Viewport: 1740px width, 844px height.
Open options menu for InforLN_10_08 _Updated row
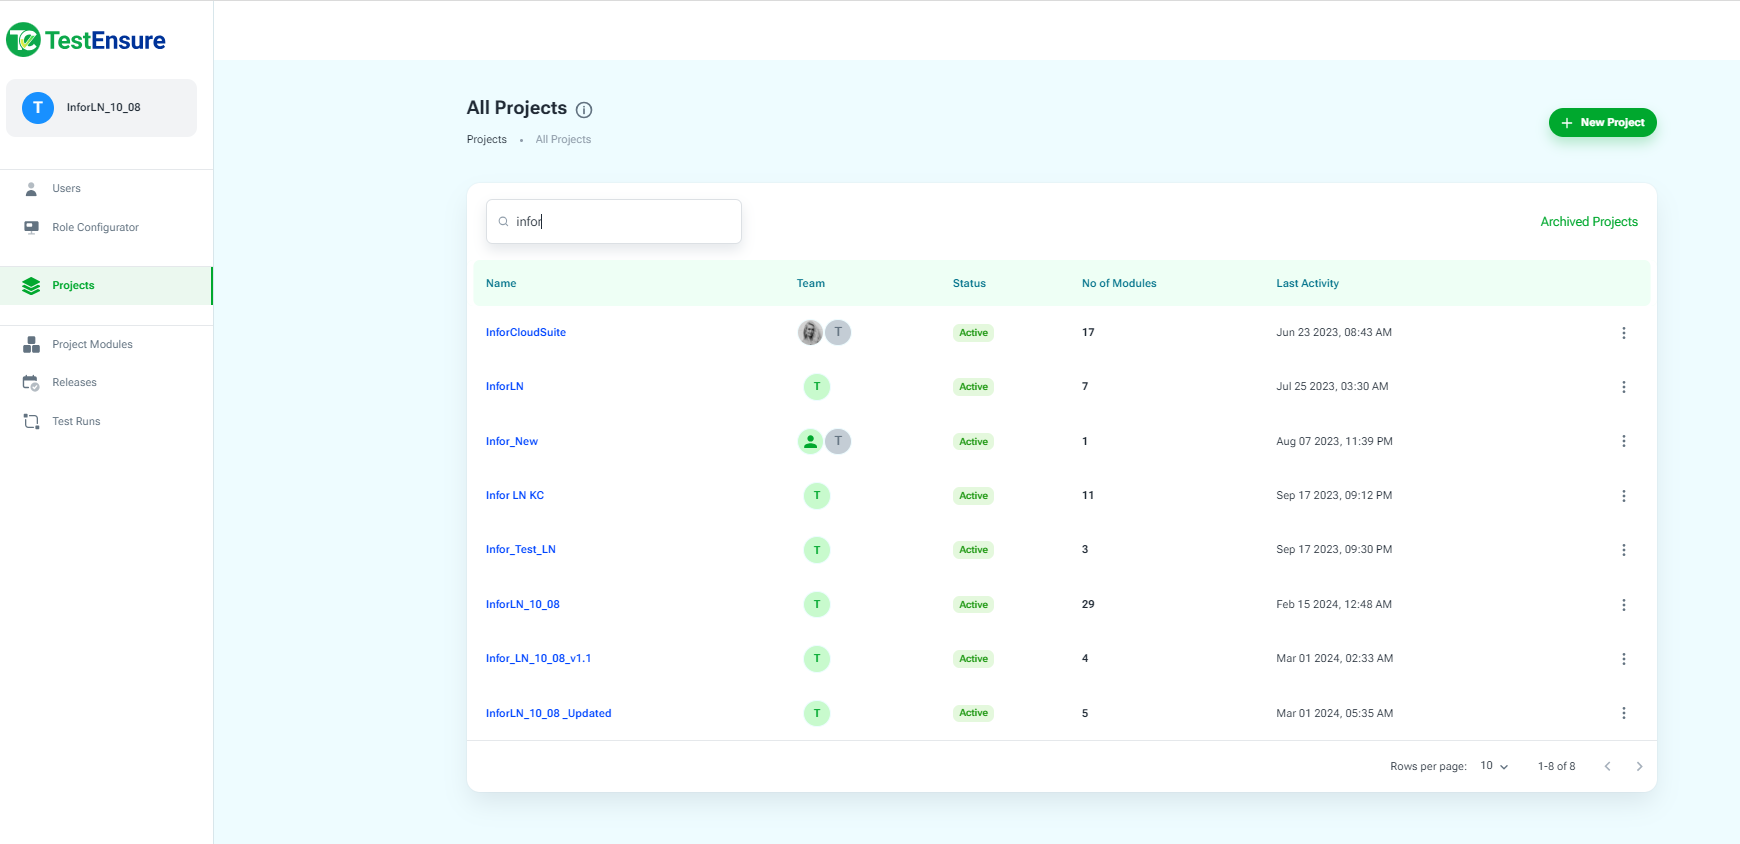click(1624, 713)
